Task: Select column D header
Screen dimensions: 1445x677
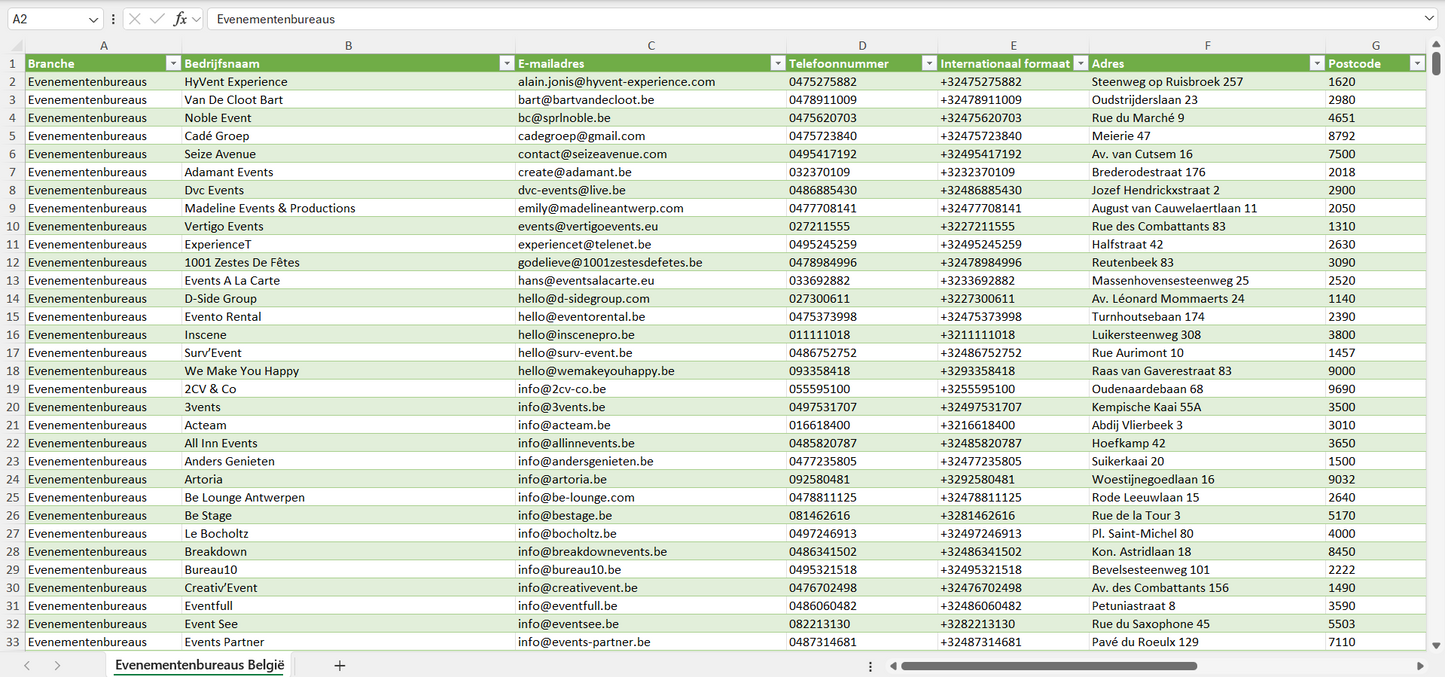Action: (x=862, y=46)
